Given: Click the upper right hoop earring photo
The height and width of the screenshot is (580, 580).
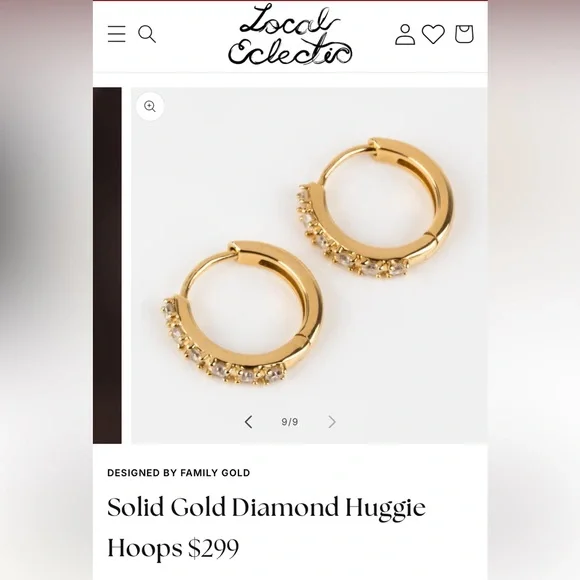Looking at the screenshot, I should [x=376, y=208].
